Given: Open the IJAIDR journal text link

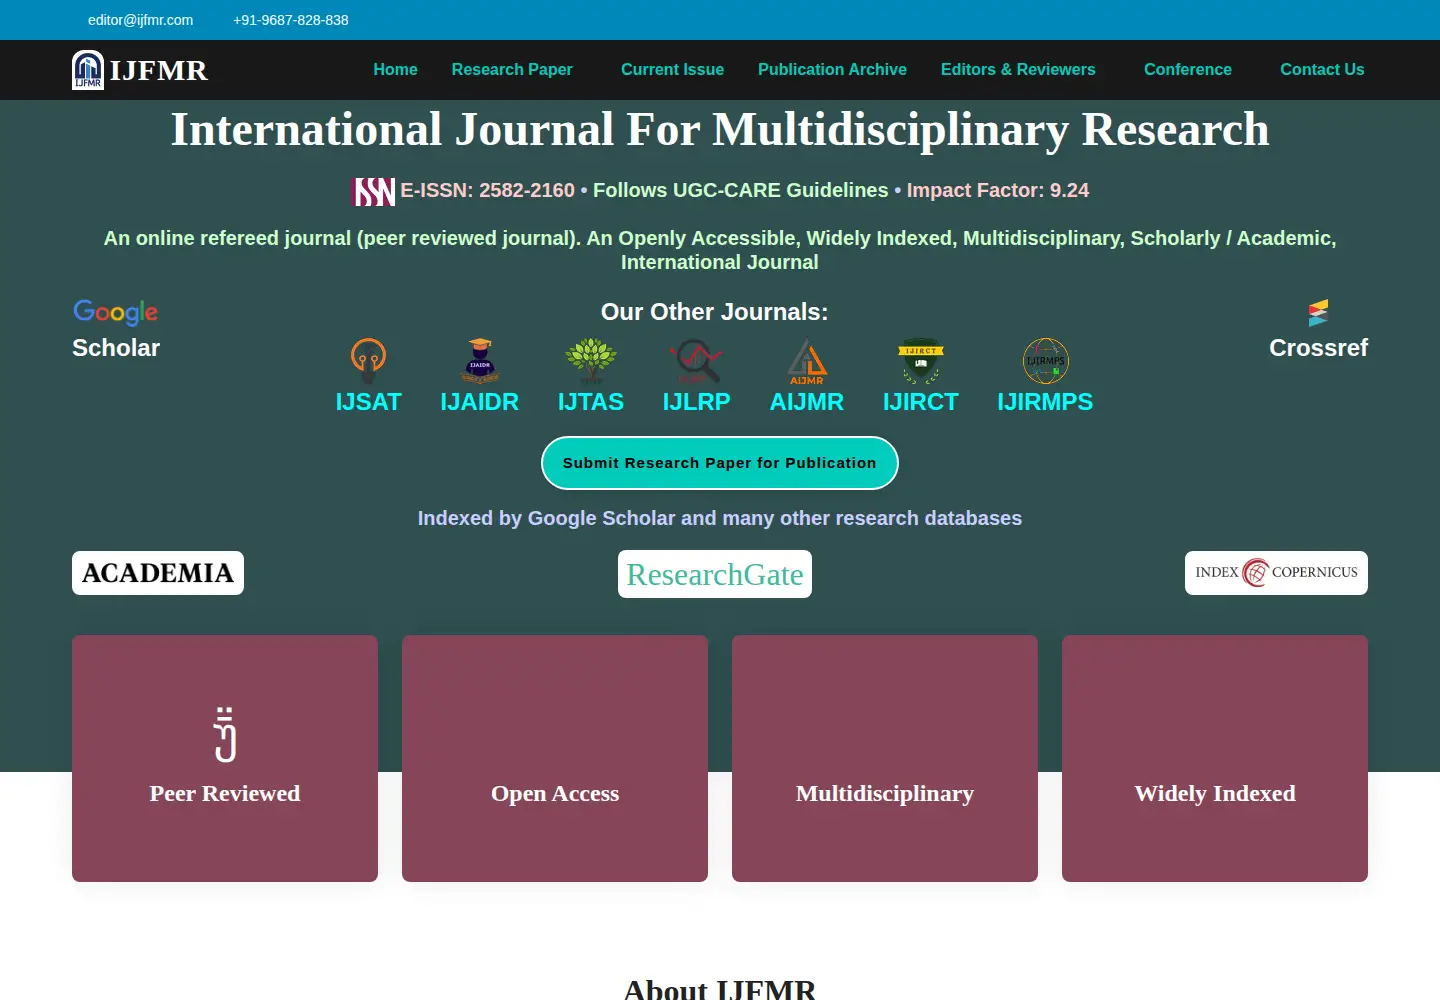Looking at the screenshot, I should 480,402.
